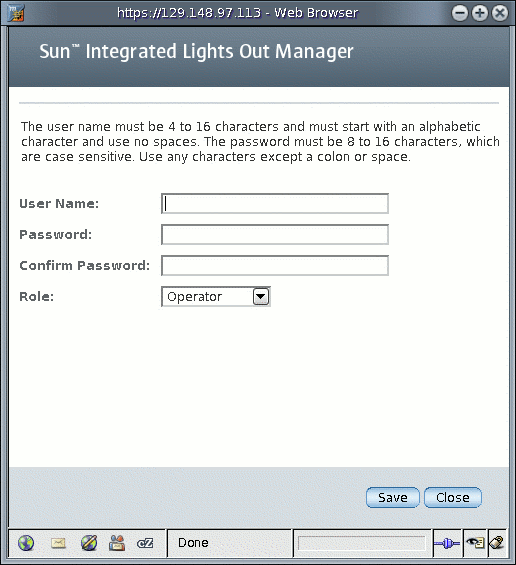The width and height of the screenshot is (516, 565).
Task: Click the 'Password:' label
Action: 56,235
